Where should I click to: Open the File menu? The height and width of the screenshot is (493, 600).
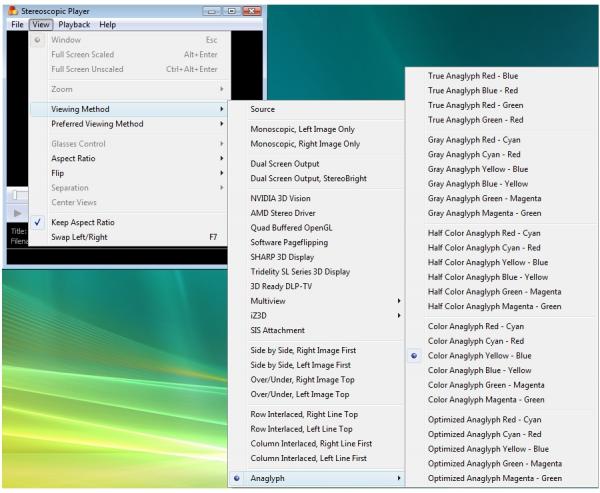(x=17, y=24)
